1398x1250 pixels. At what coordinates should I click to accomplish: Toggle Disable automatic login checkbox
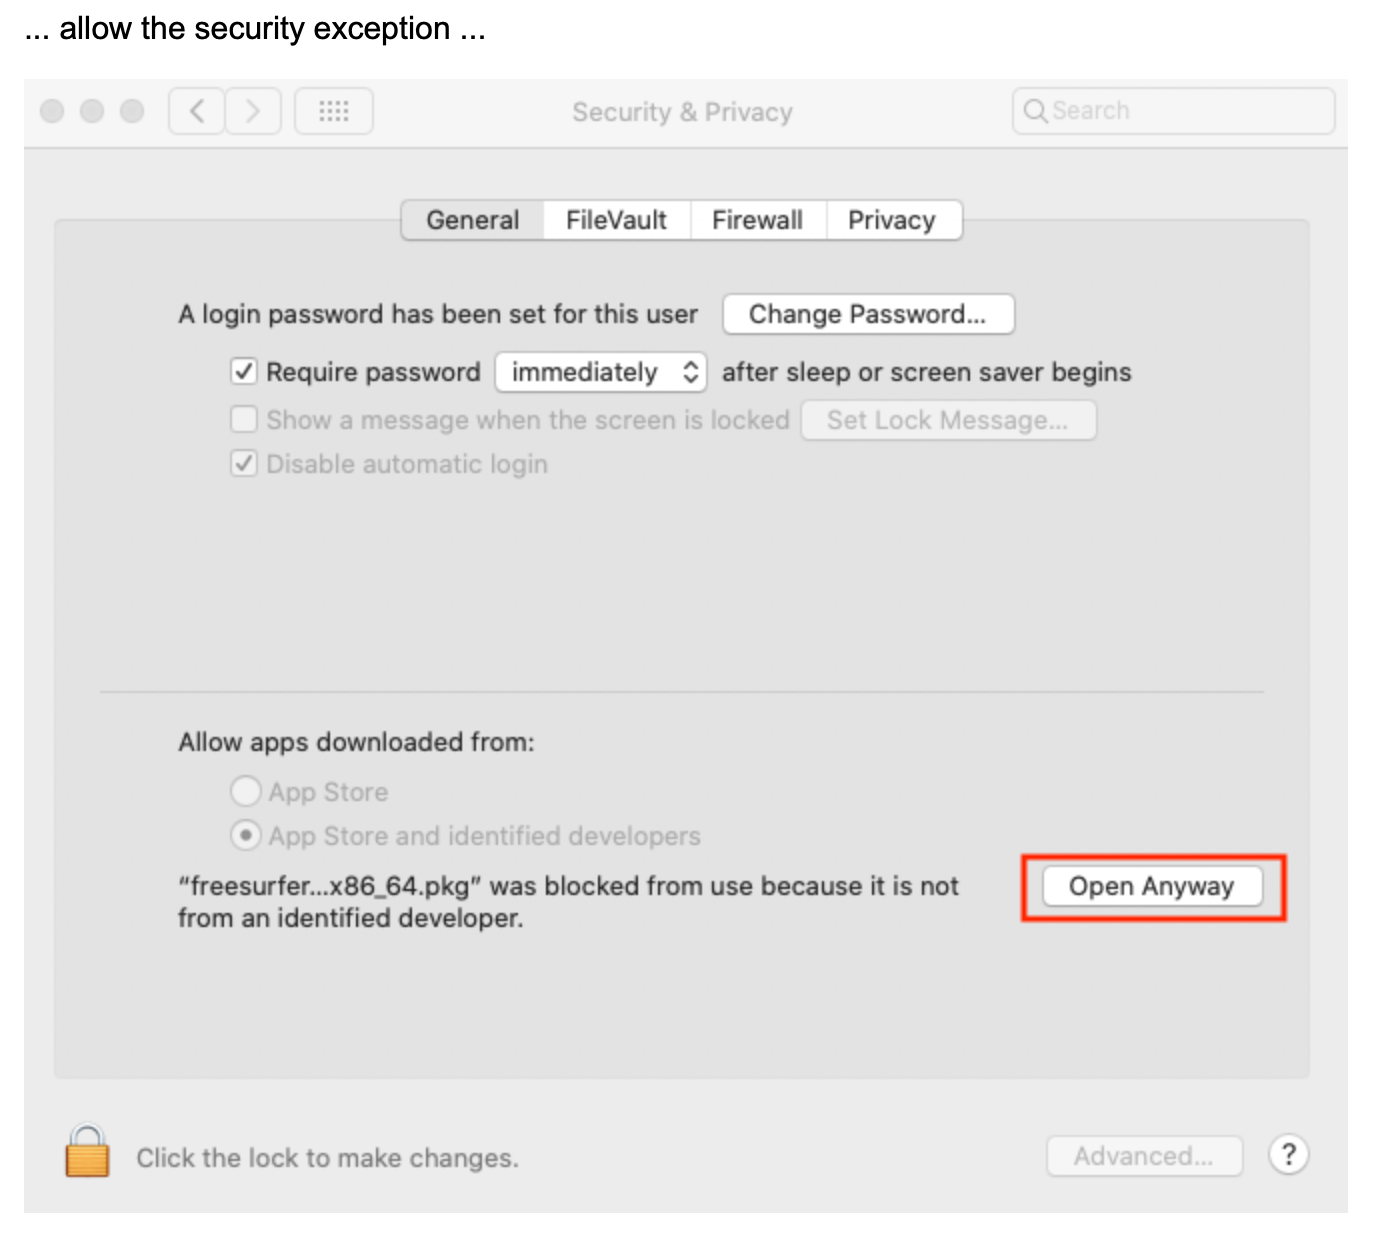244,464
